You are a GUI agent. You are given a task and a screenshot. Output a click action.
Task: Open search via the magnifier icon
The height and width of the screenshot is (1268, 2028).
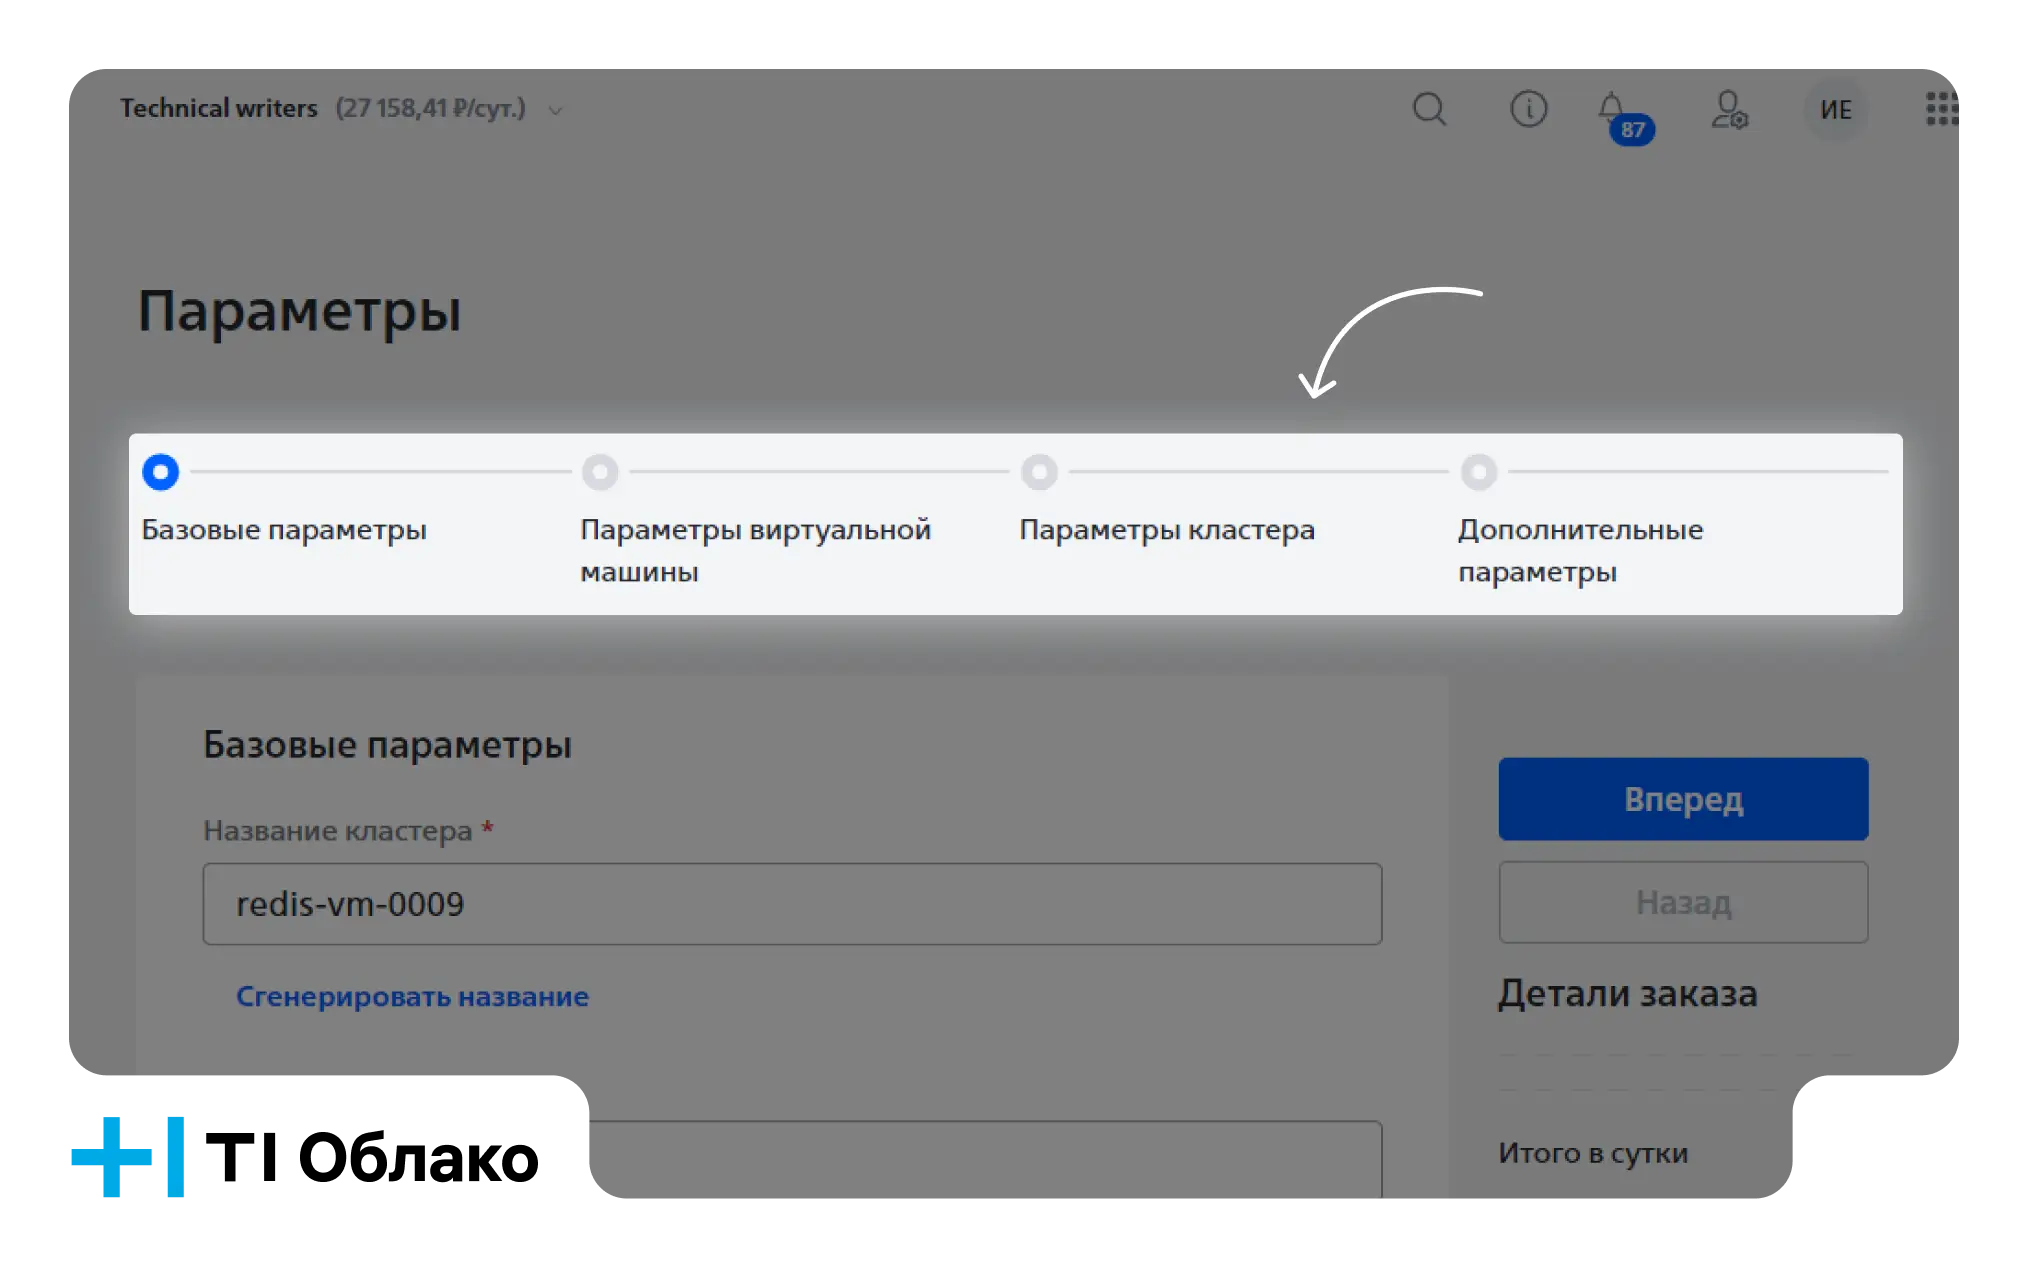1429,109
